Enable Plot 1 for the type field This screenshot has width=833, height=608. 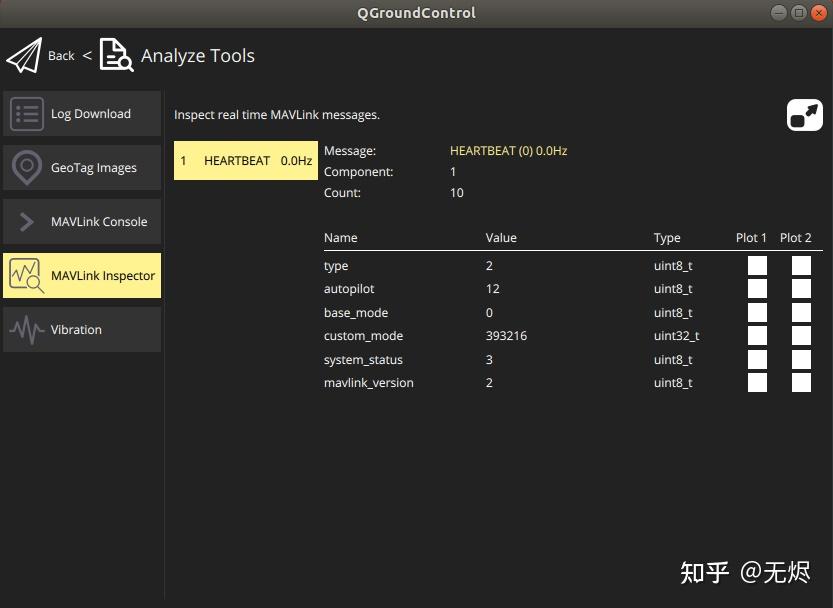[757, 265]
